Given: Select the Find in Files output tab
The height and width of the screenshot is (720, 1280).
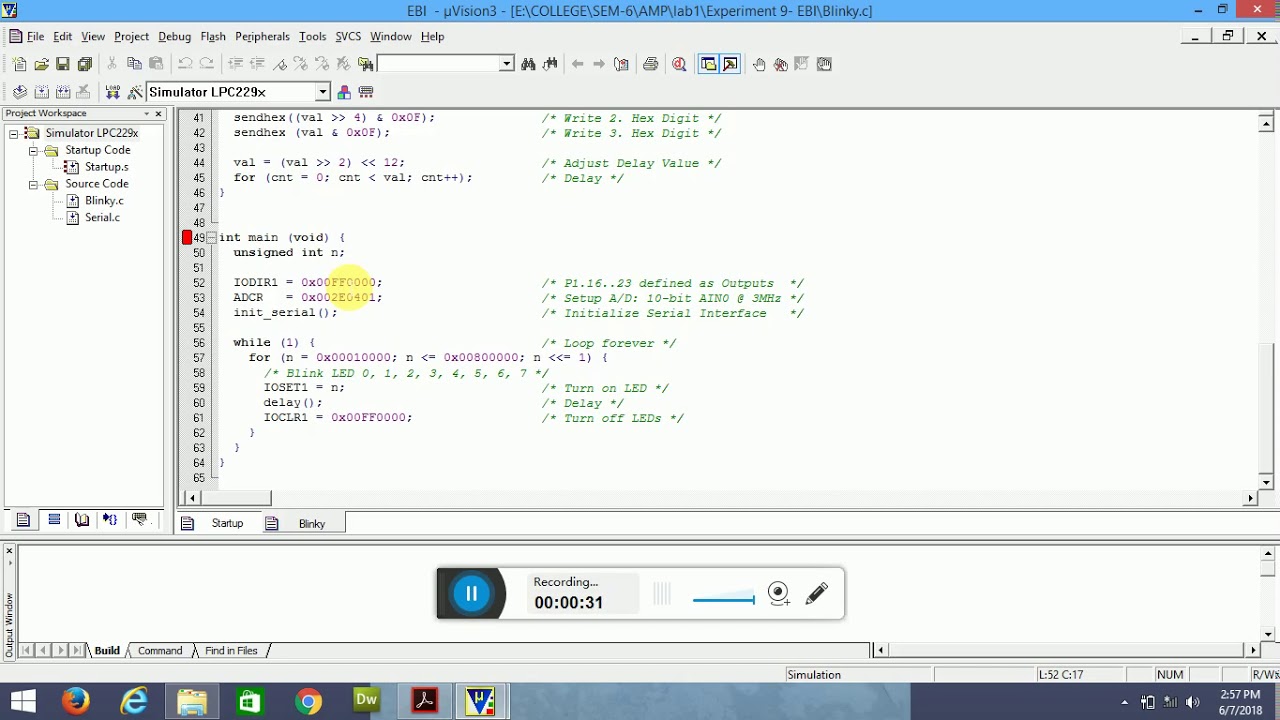Looking at the screenshot, I should point(231,651).
